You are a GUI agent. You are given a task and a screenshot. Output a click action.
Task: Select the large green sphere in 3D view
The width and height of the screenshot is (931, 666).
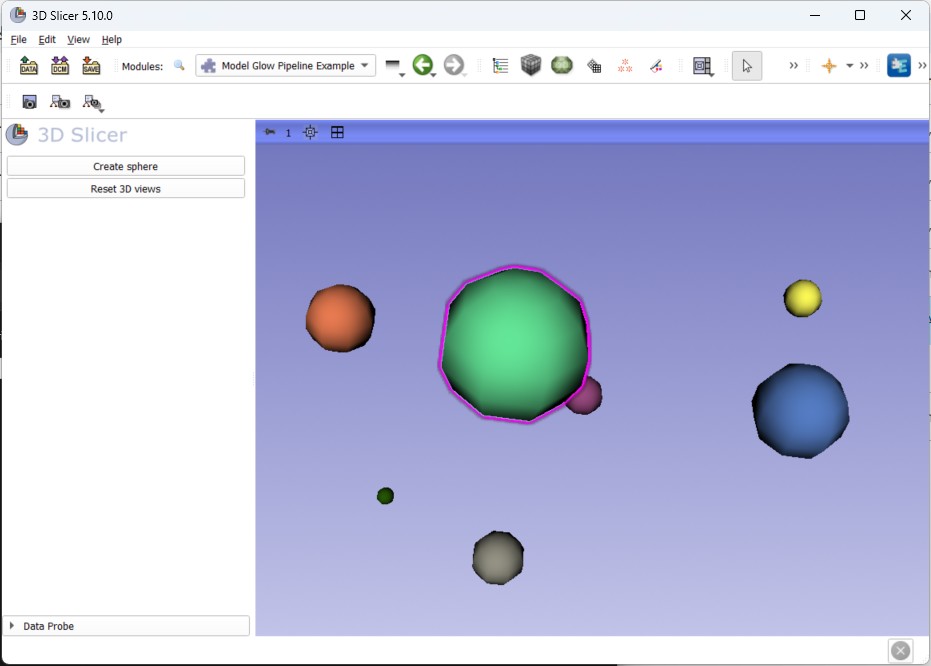(x=513, y=343)
